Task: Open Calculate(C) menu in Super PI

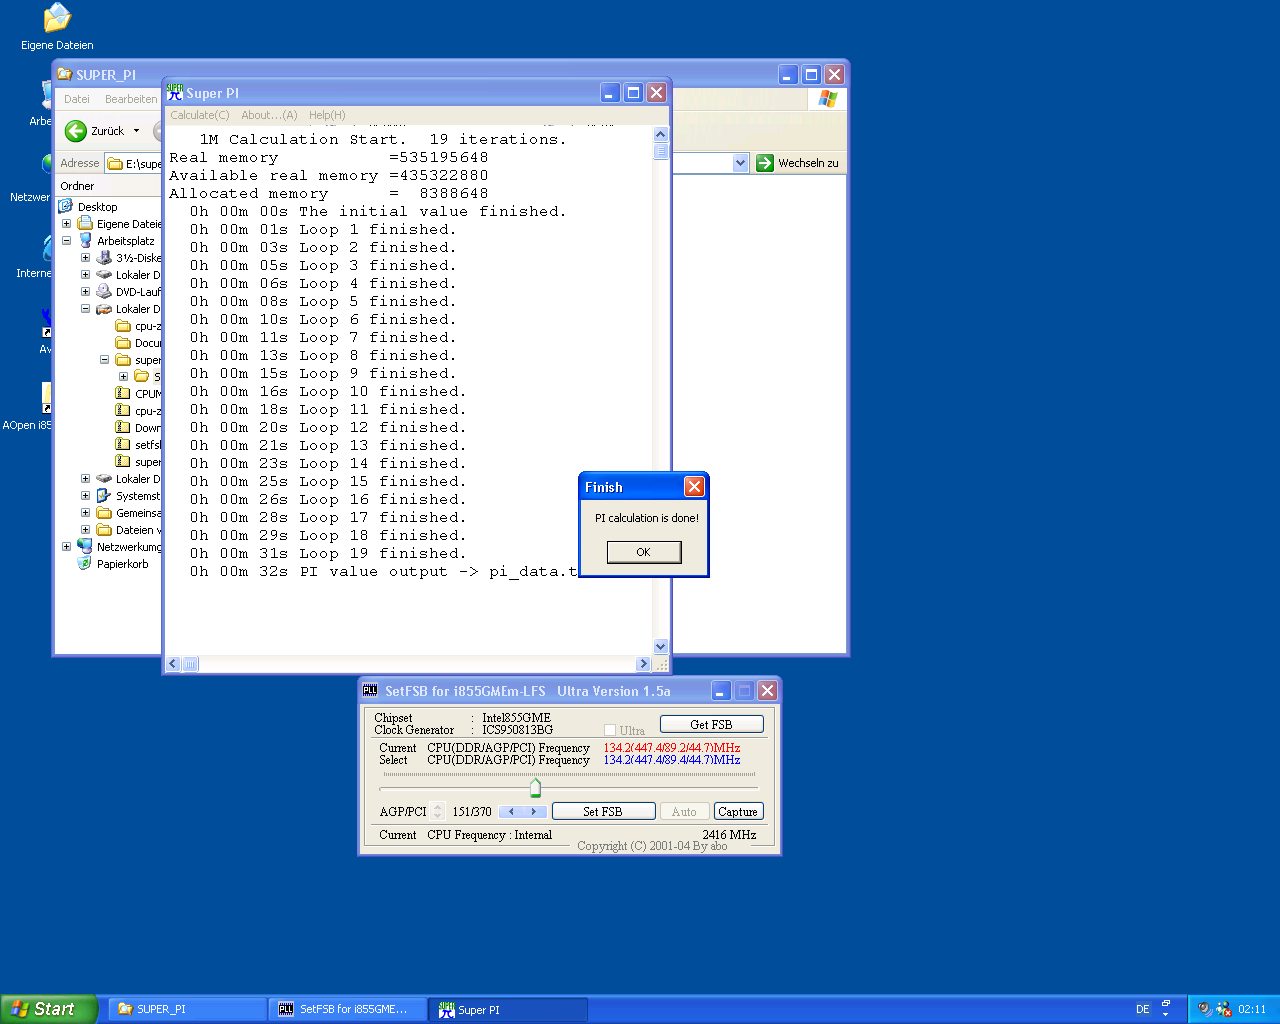Action: tap(200, 115)
